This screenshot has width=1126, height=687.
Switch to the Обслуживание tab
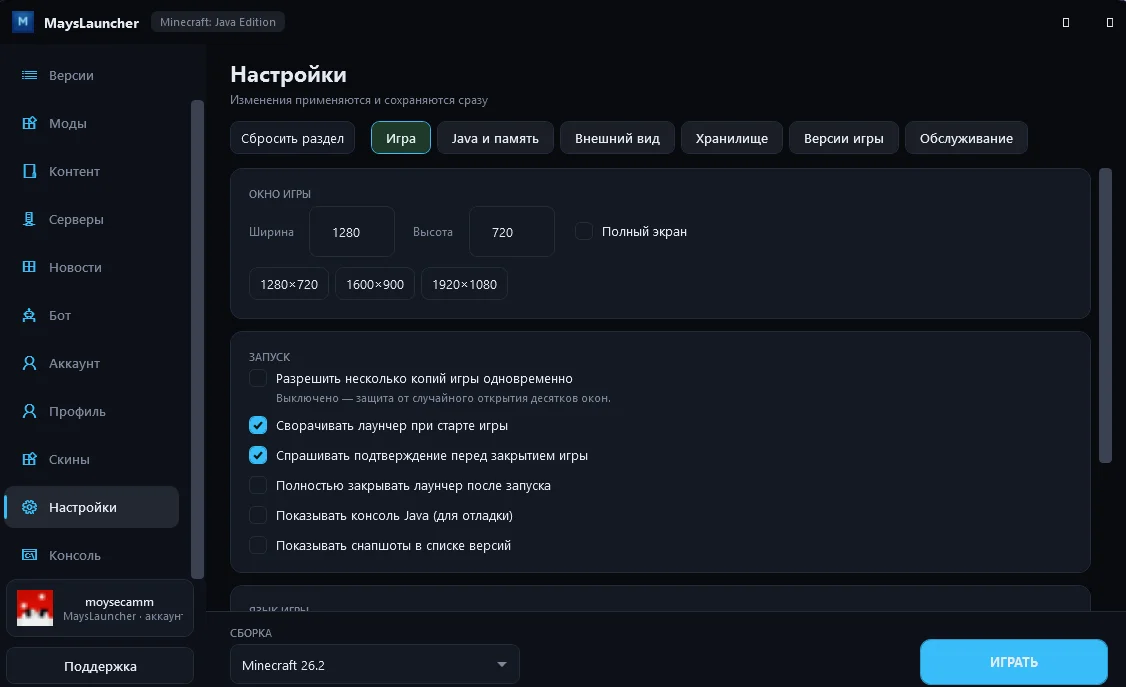pyautogui.click(x=966, y=138)
